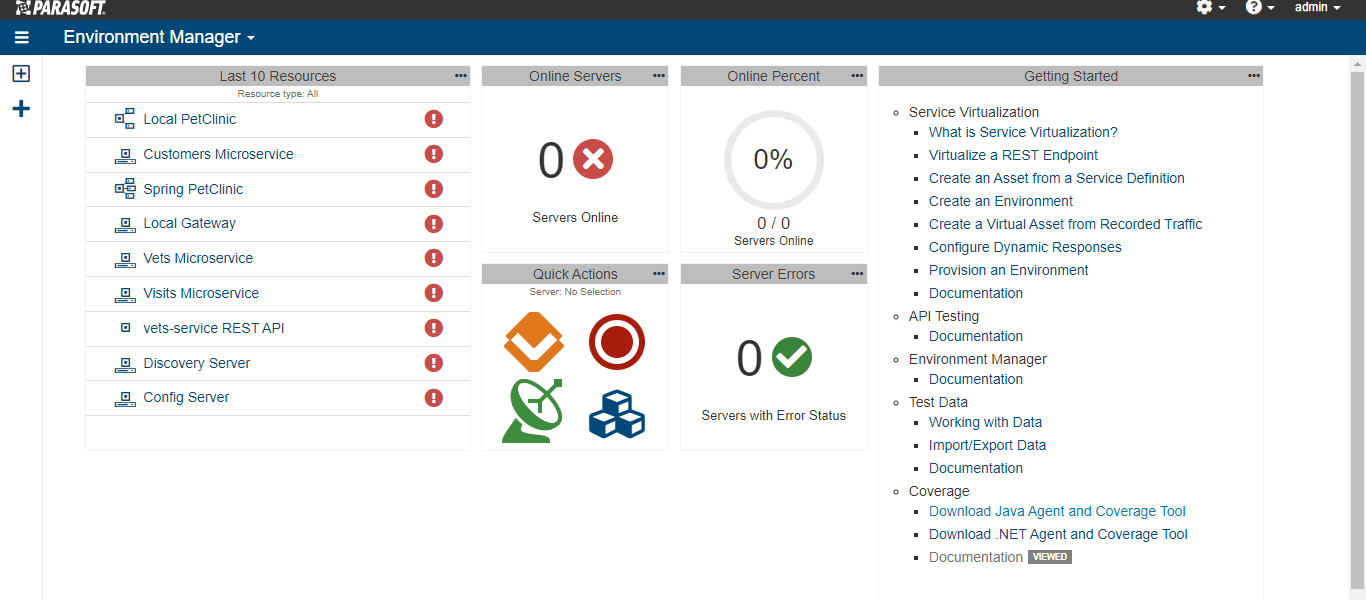Click the error status icon for Local Gateway
This screenshot has width=1366, height=600.
tap(434, 223)
